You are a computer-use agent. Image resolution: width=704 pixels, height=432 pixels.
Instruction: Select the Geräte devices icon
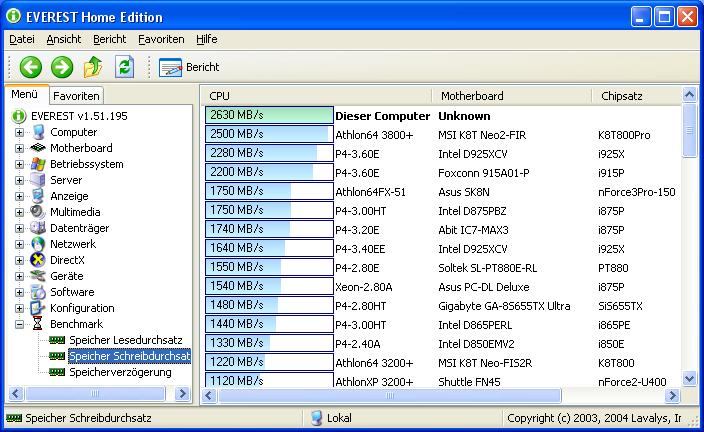pos(38,276)
